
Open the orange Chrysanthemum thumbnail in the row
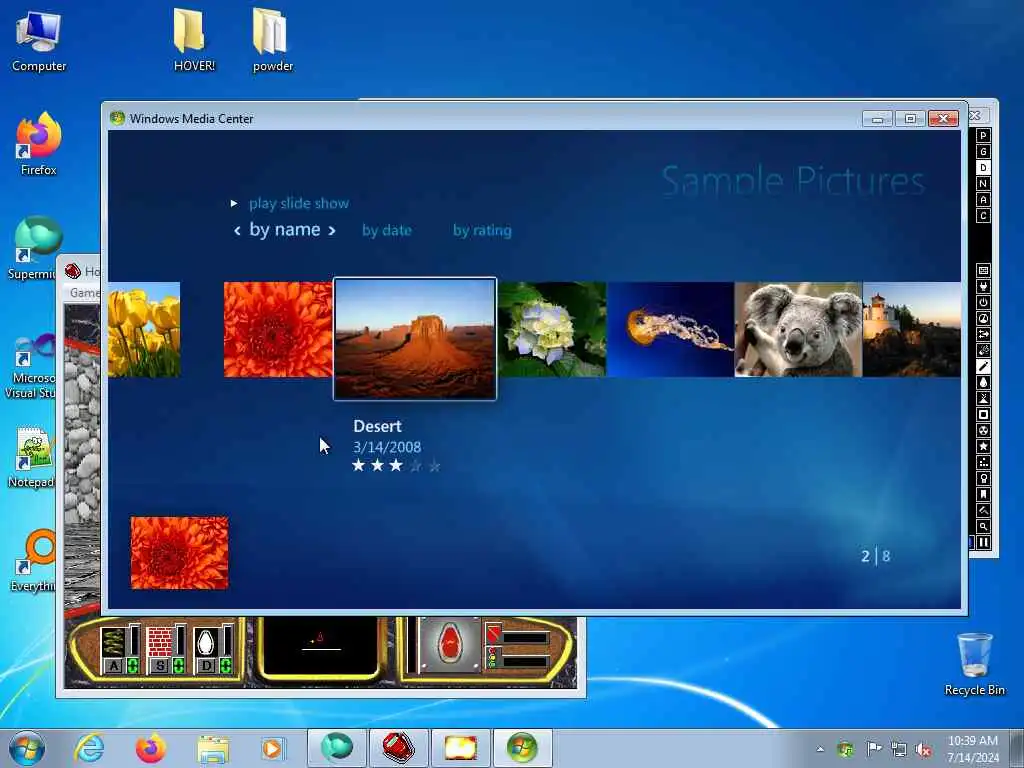(x=278, y=329)
